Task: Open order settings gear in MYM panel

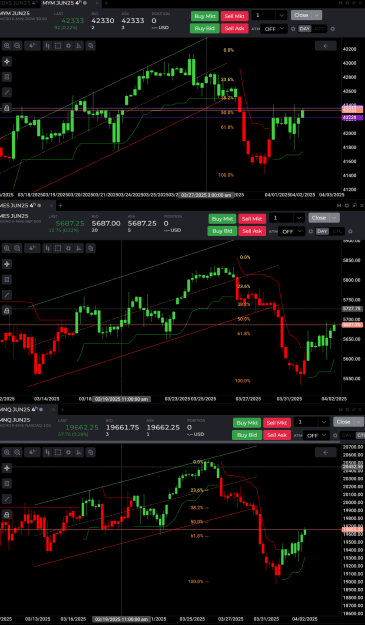Action: (333, 29)
